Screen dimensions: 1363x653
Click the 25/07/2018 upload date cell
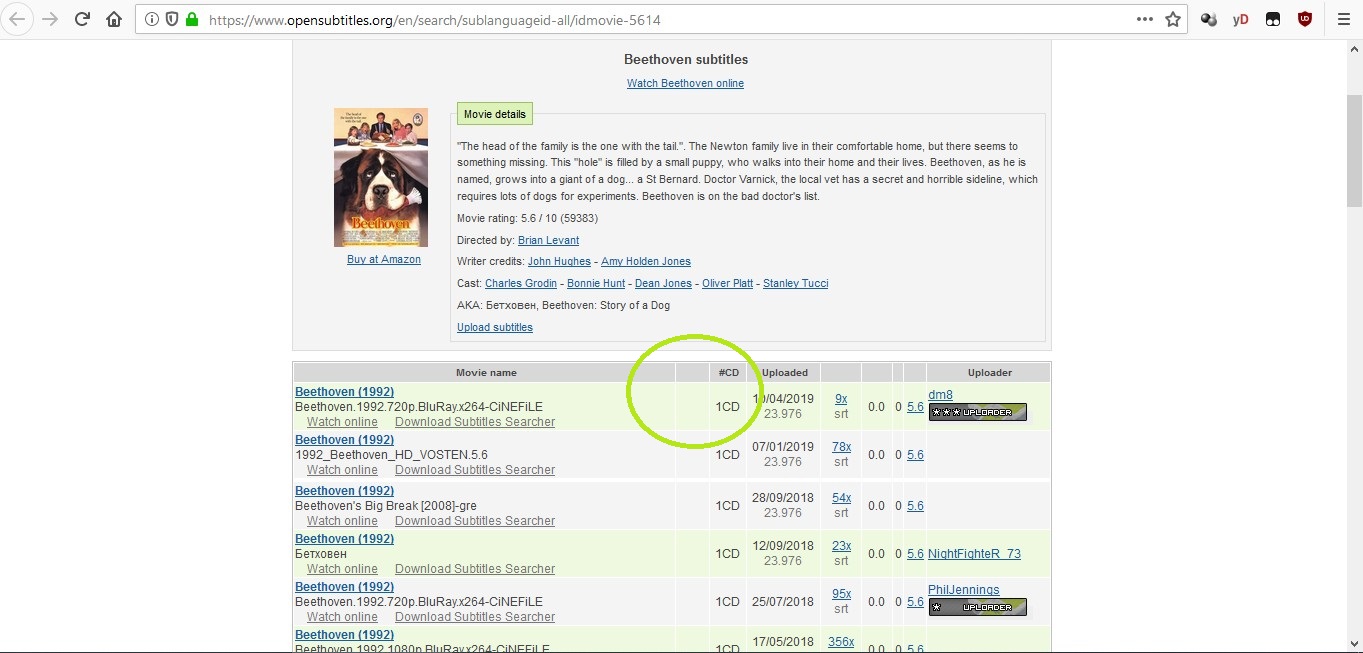point(783,602)
